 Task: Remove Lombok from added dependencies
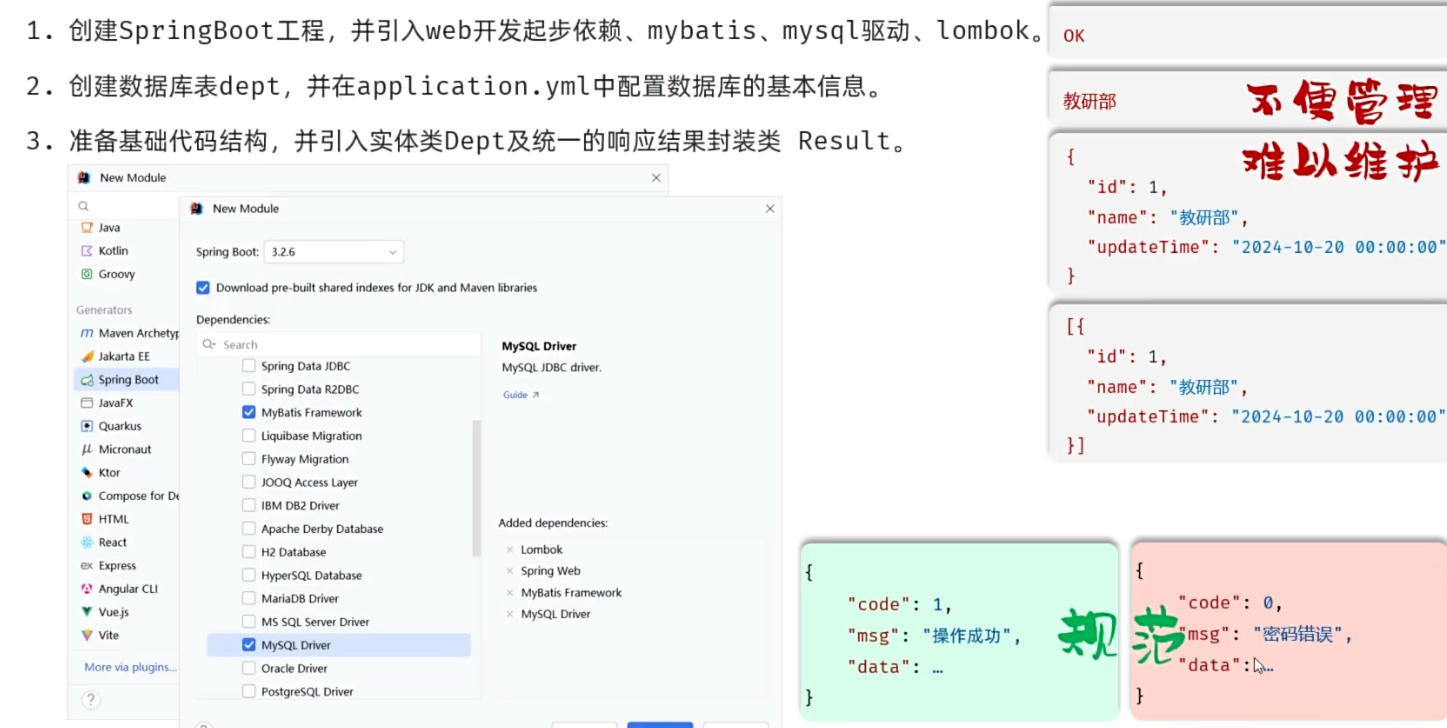510,550
